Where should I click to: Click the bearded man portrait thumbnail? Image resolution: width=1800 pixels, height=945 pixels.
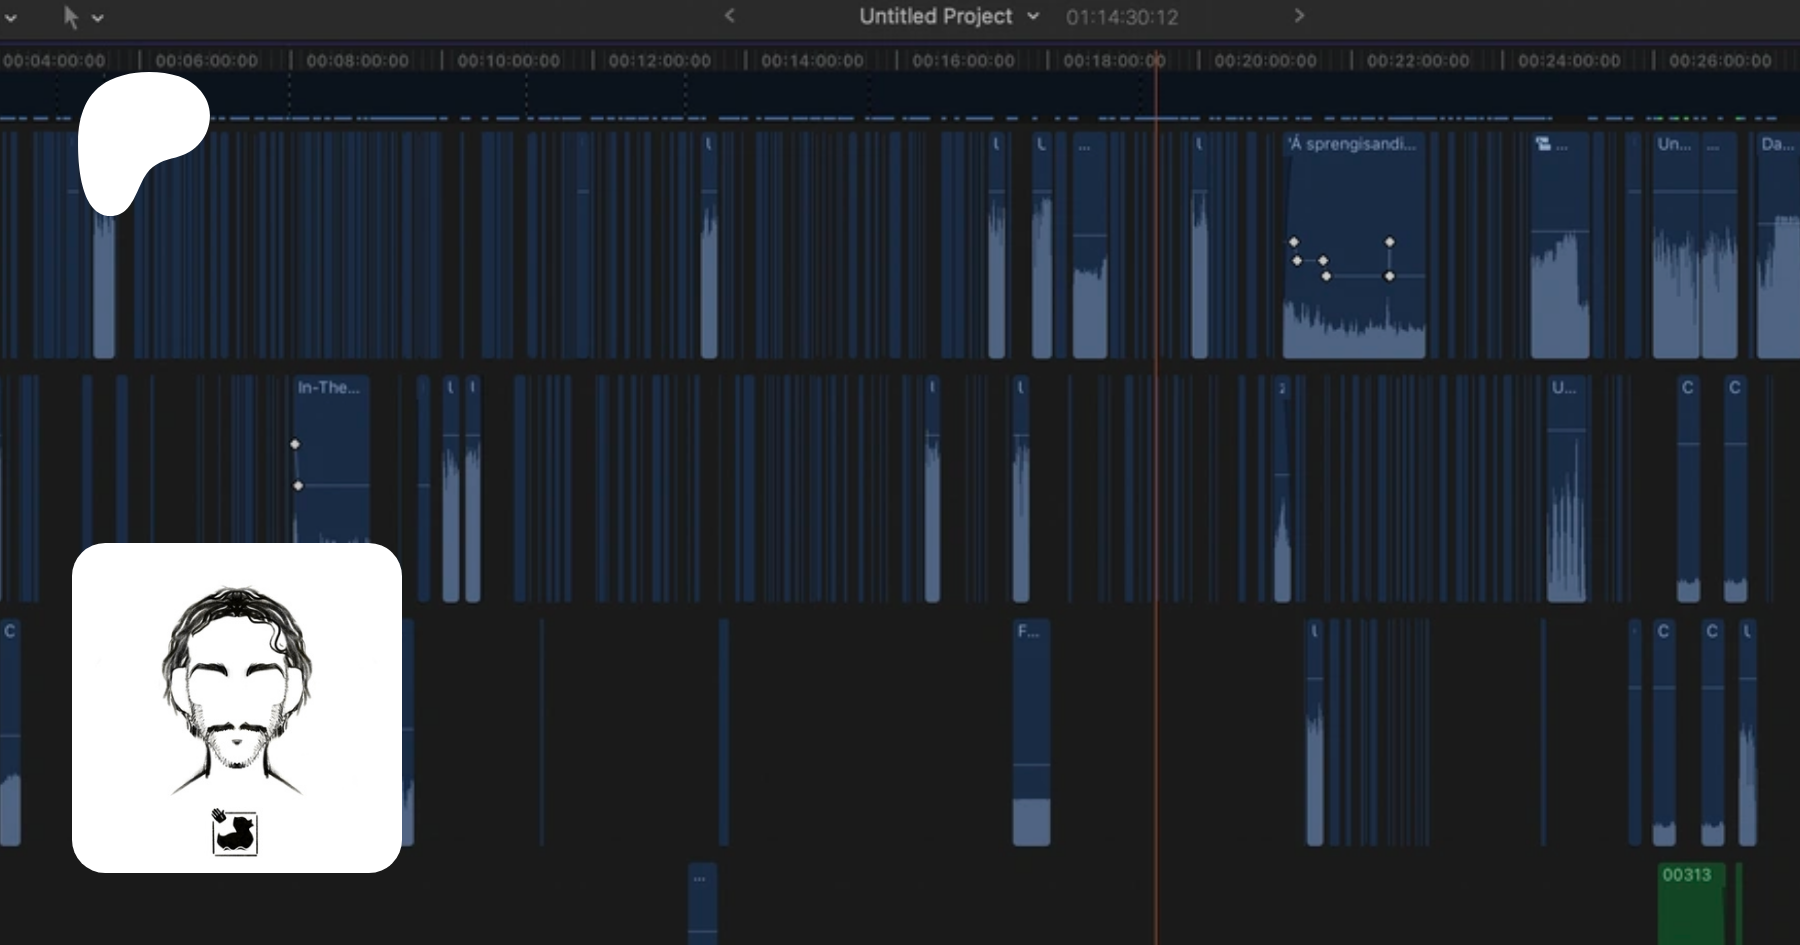click(236, 690)
